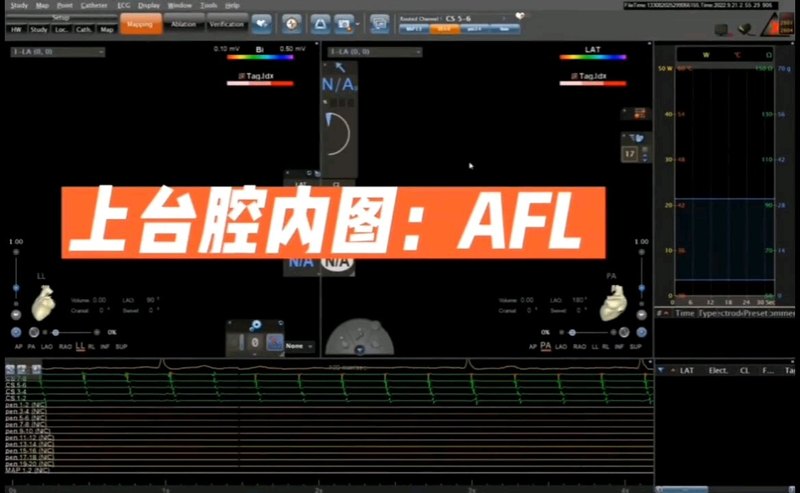Open the Catheter menu
This screenshot has width=800, height=493.
pyautogui.click(x=94, y=5)
